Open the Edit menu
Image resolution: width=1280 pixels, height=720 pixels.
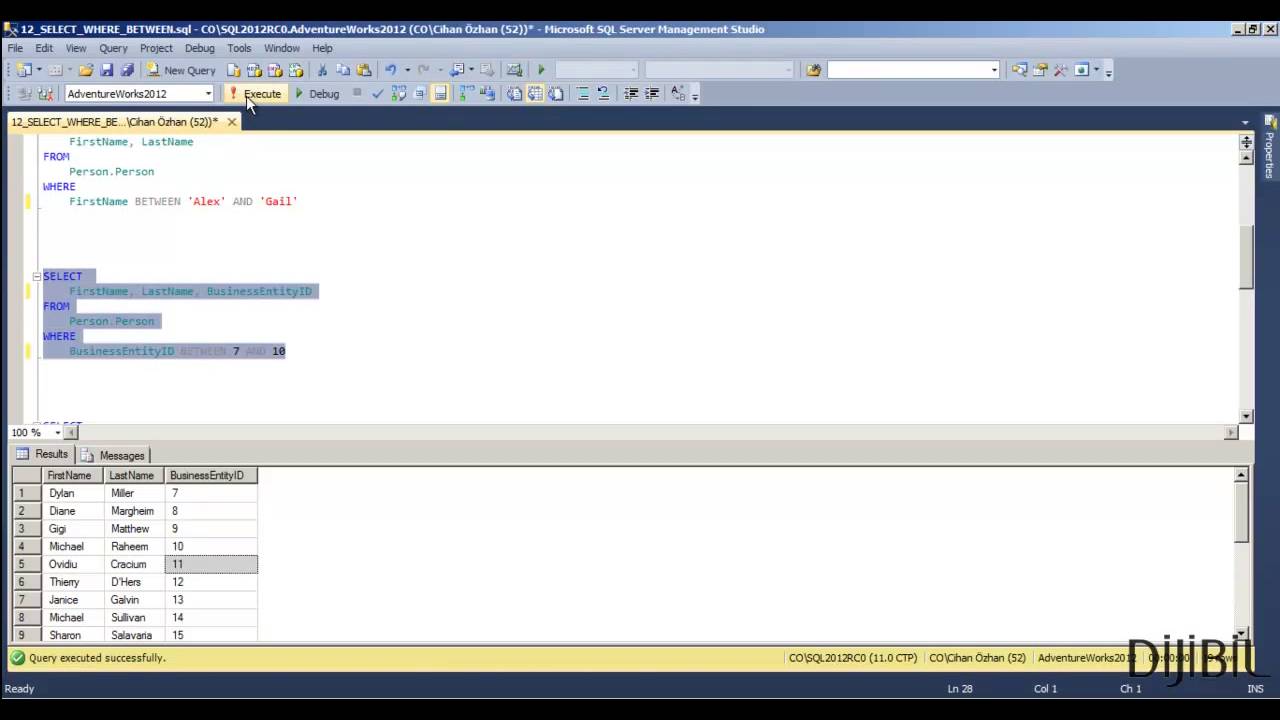pyautogui.click(x=44, y=48)
